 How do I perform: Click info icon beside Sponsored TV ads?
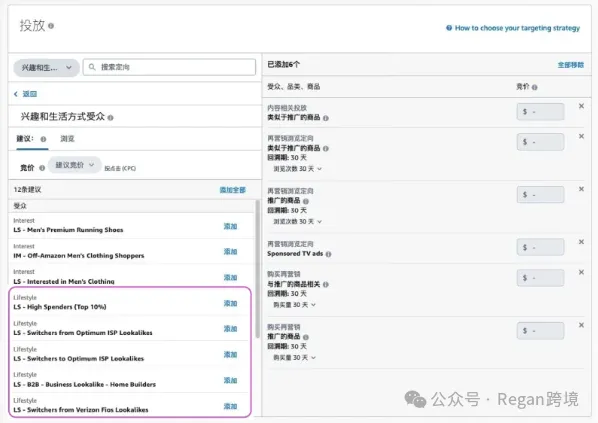[329, 254]
